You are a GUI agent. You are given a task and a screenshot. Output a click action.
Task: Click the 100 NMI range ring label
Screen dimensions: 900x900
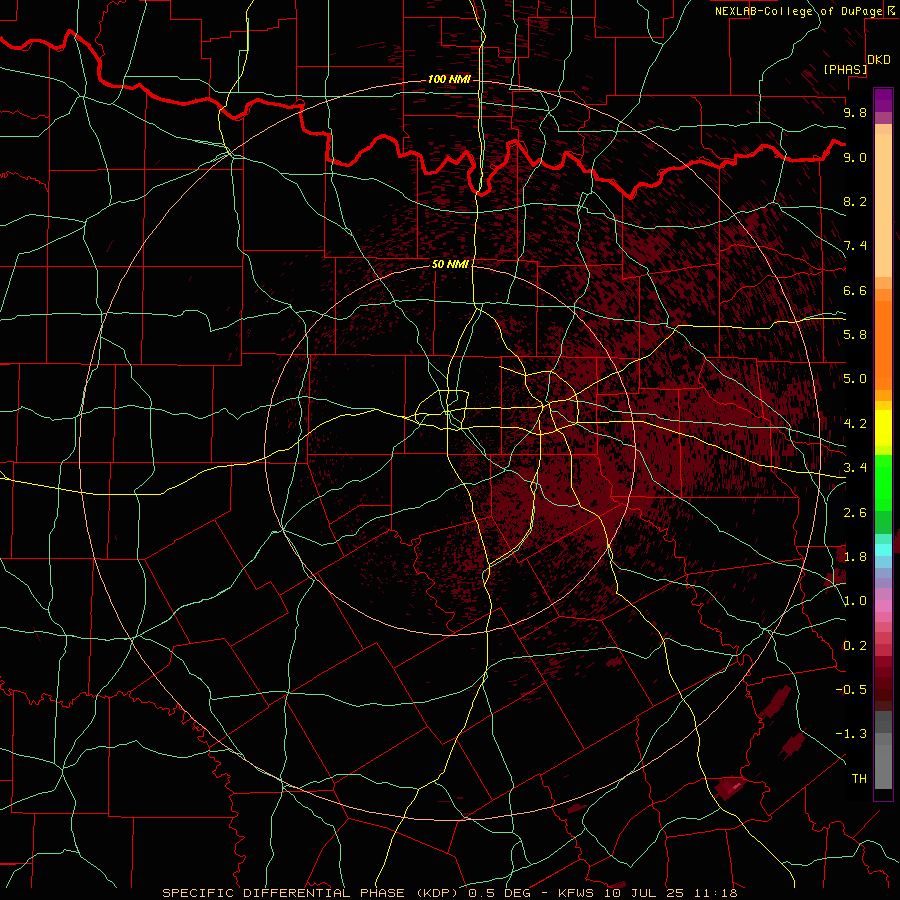point(449,79)
